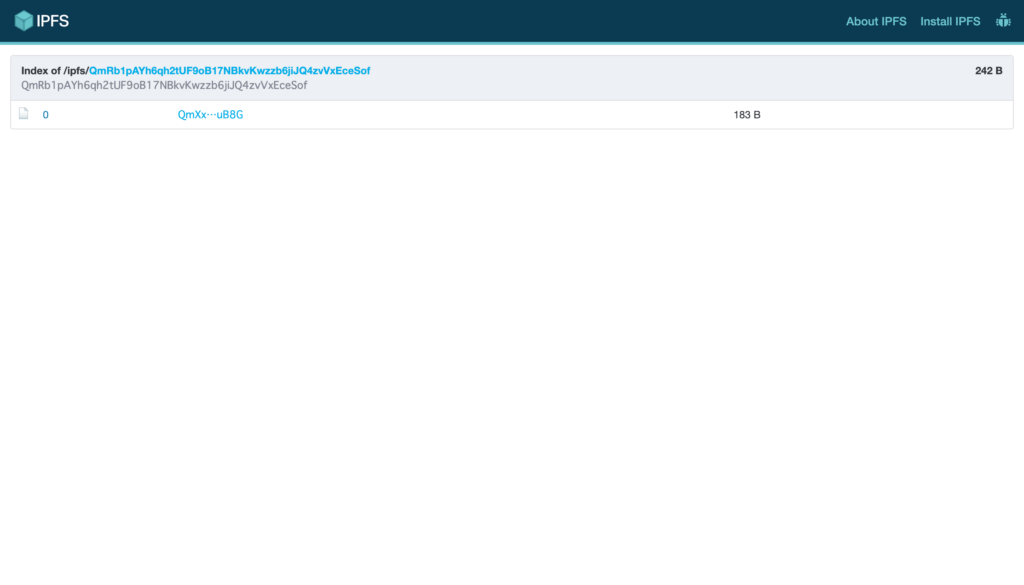Click the file icon for entry 0
Screen dimensions: 1024x585
pyautogui.click(x=24, y=114)
